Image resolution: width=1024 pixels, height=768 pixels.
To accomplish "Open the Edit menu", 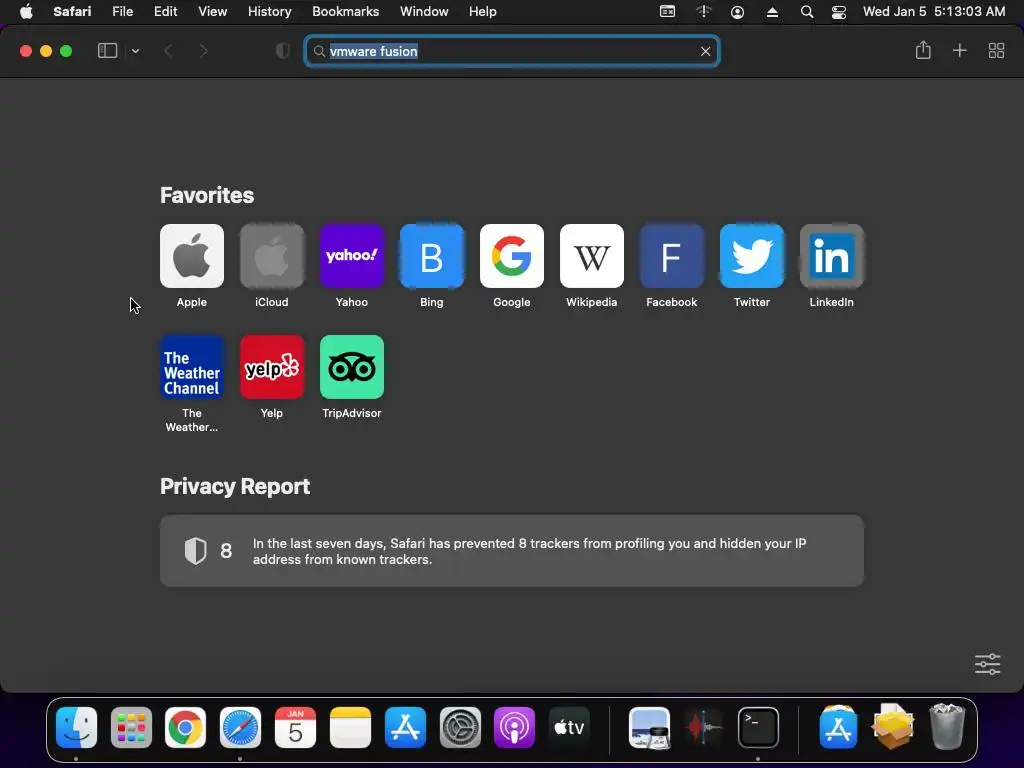I will point(165,12).
